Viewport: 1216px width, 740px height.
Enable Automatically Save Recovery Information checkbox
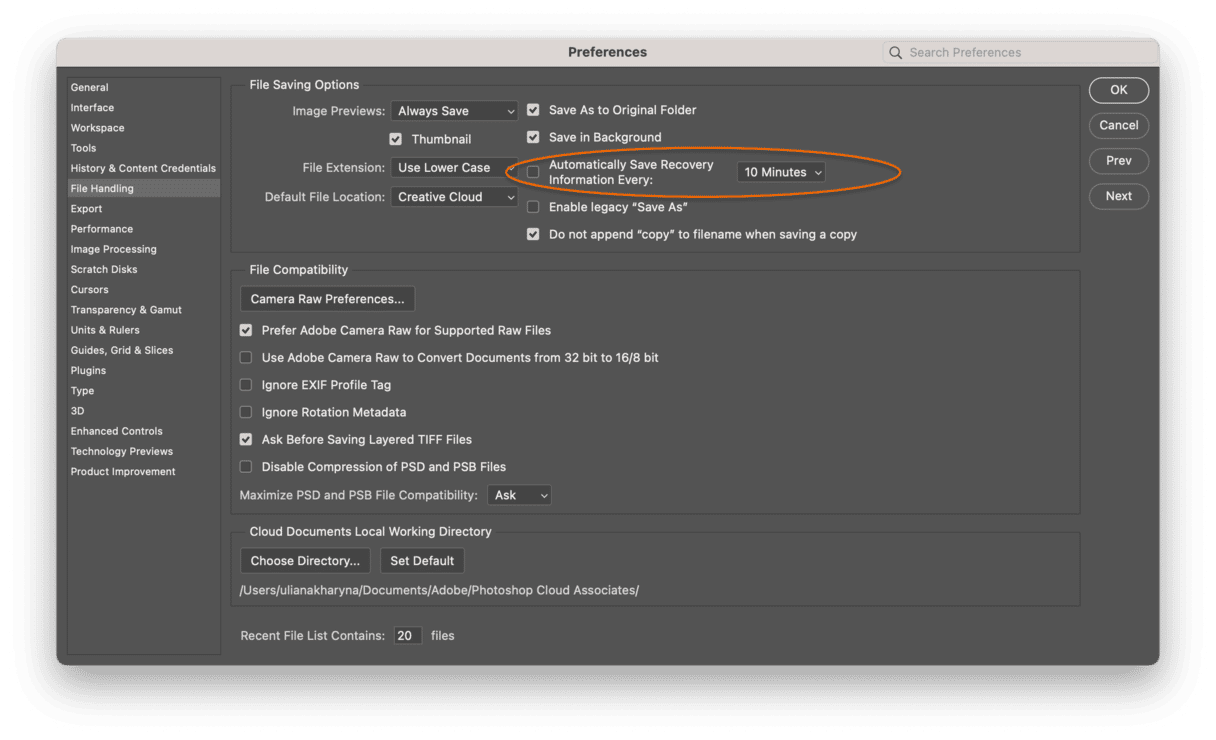(x=533, y=172)
